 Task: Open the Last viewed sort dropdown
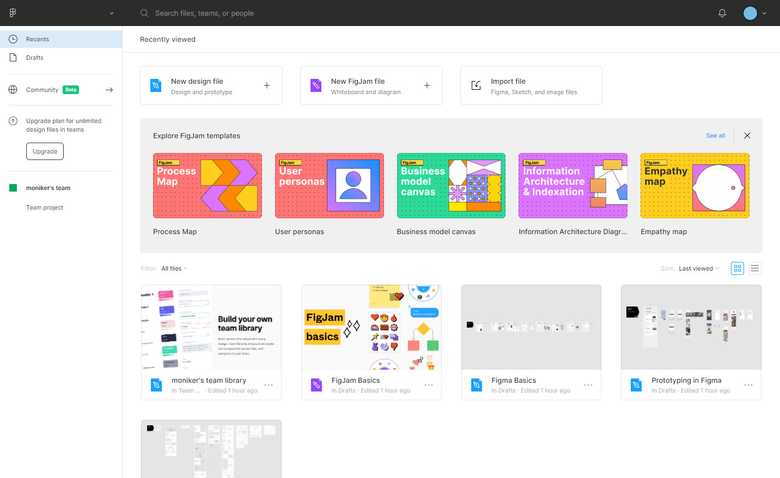pos(698,268)
